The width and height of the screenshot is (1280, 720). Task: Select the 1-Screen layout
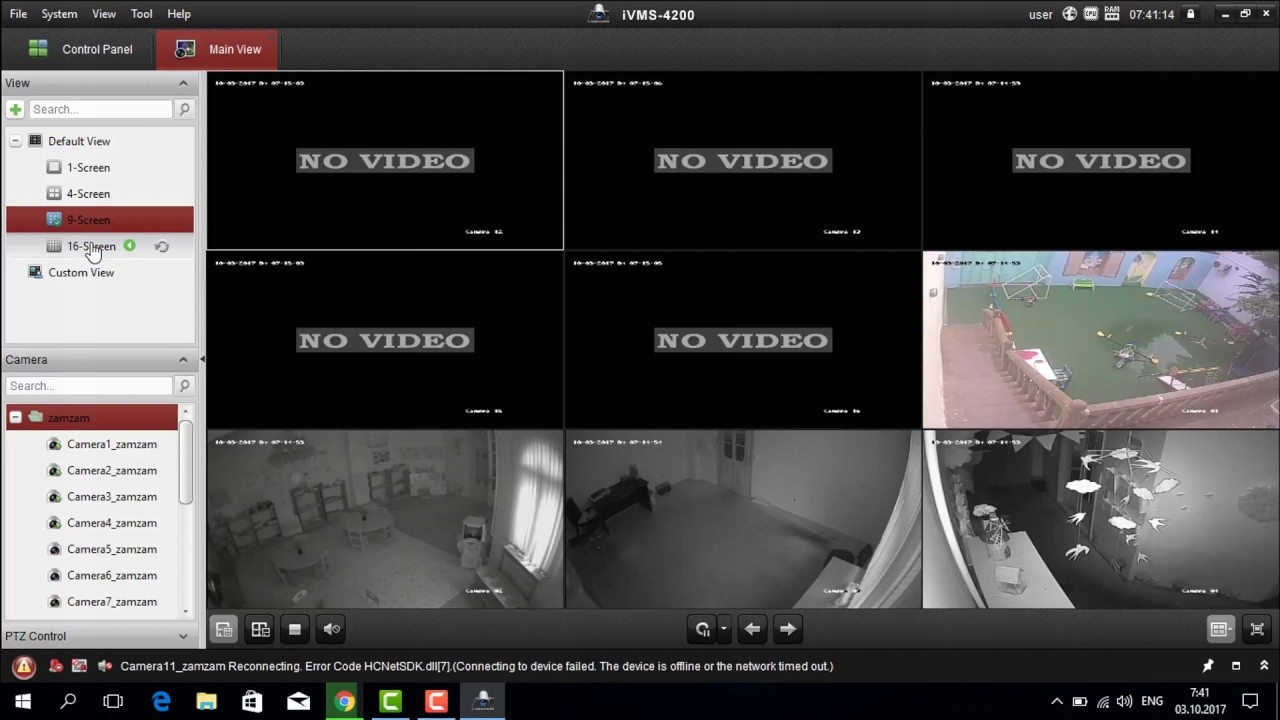[x=88, y=167]
